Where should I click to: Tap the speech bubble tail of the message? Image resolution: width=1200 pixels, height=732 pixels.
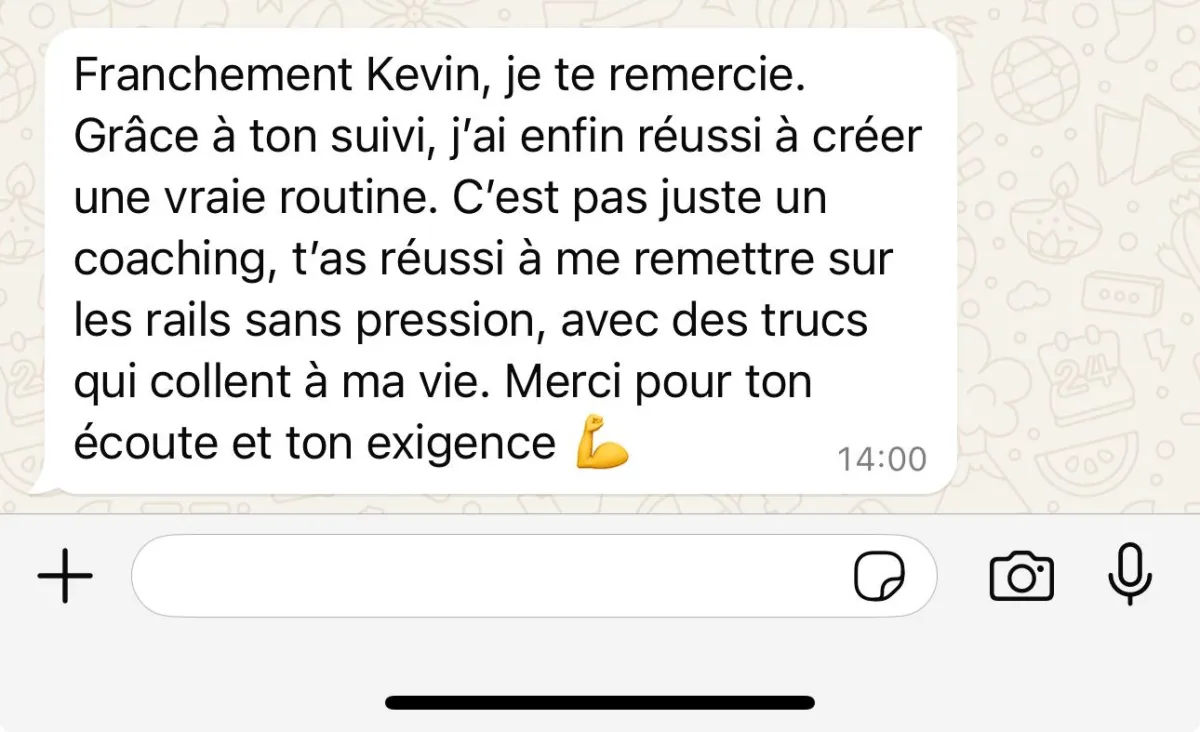[44, 486]
